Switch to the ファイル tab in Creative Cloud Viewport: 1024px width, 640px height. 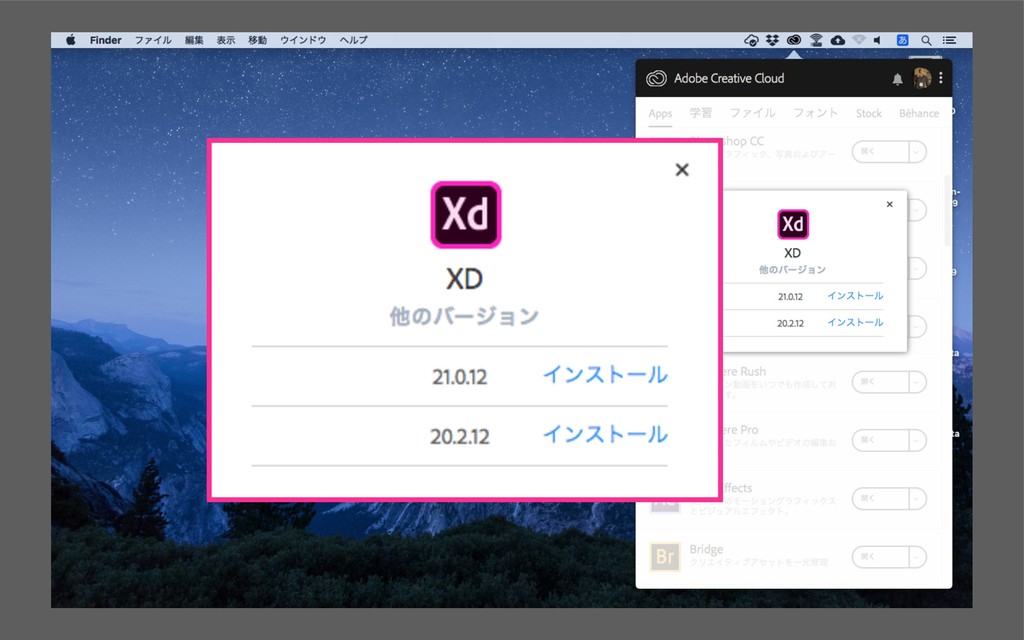click(752, 113)
